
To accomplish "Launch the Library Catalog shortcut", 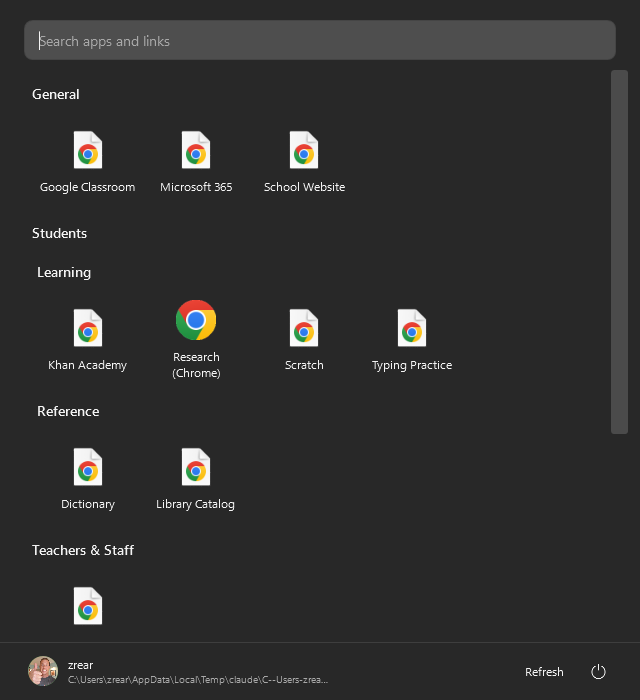I will click(x=196, y=479).
